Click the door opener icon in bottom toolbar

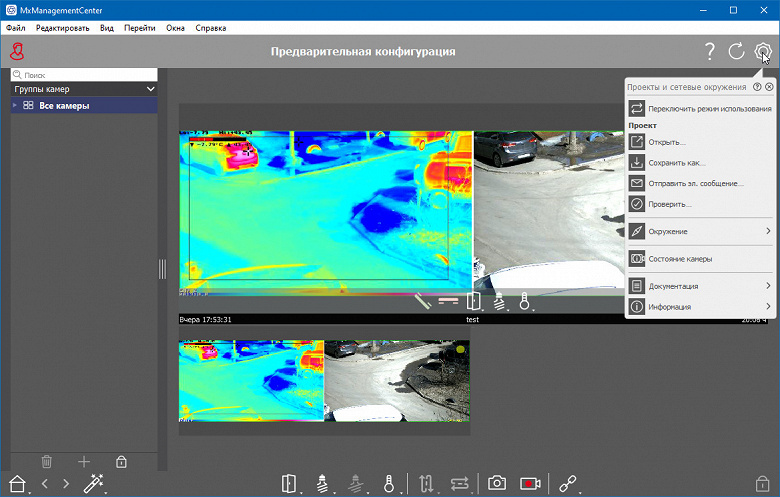[x=289, y=483]
